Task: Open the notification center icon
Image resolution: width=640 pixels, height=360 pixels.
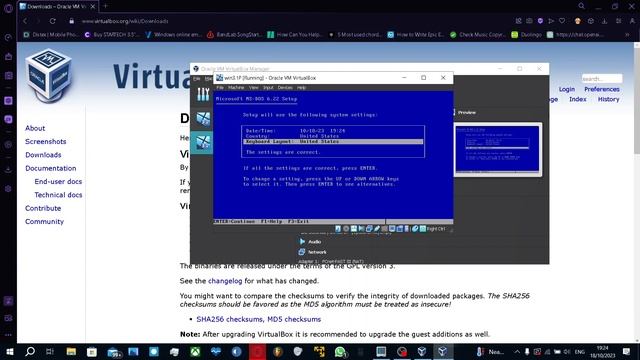Action: coord(626,351)
